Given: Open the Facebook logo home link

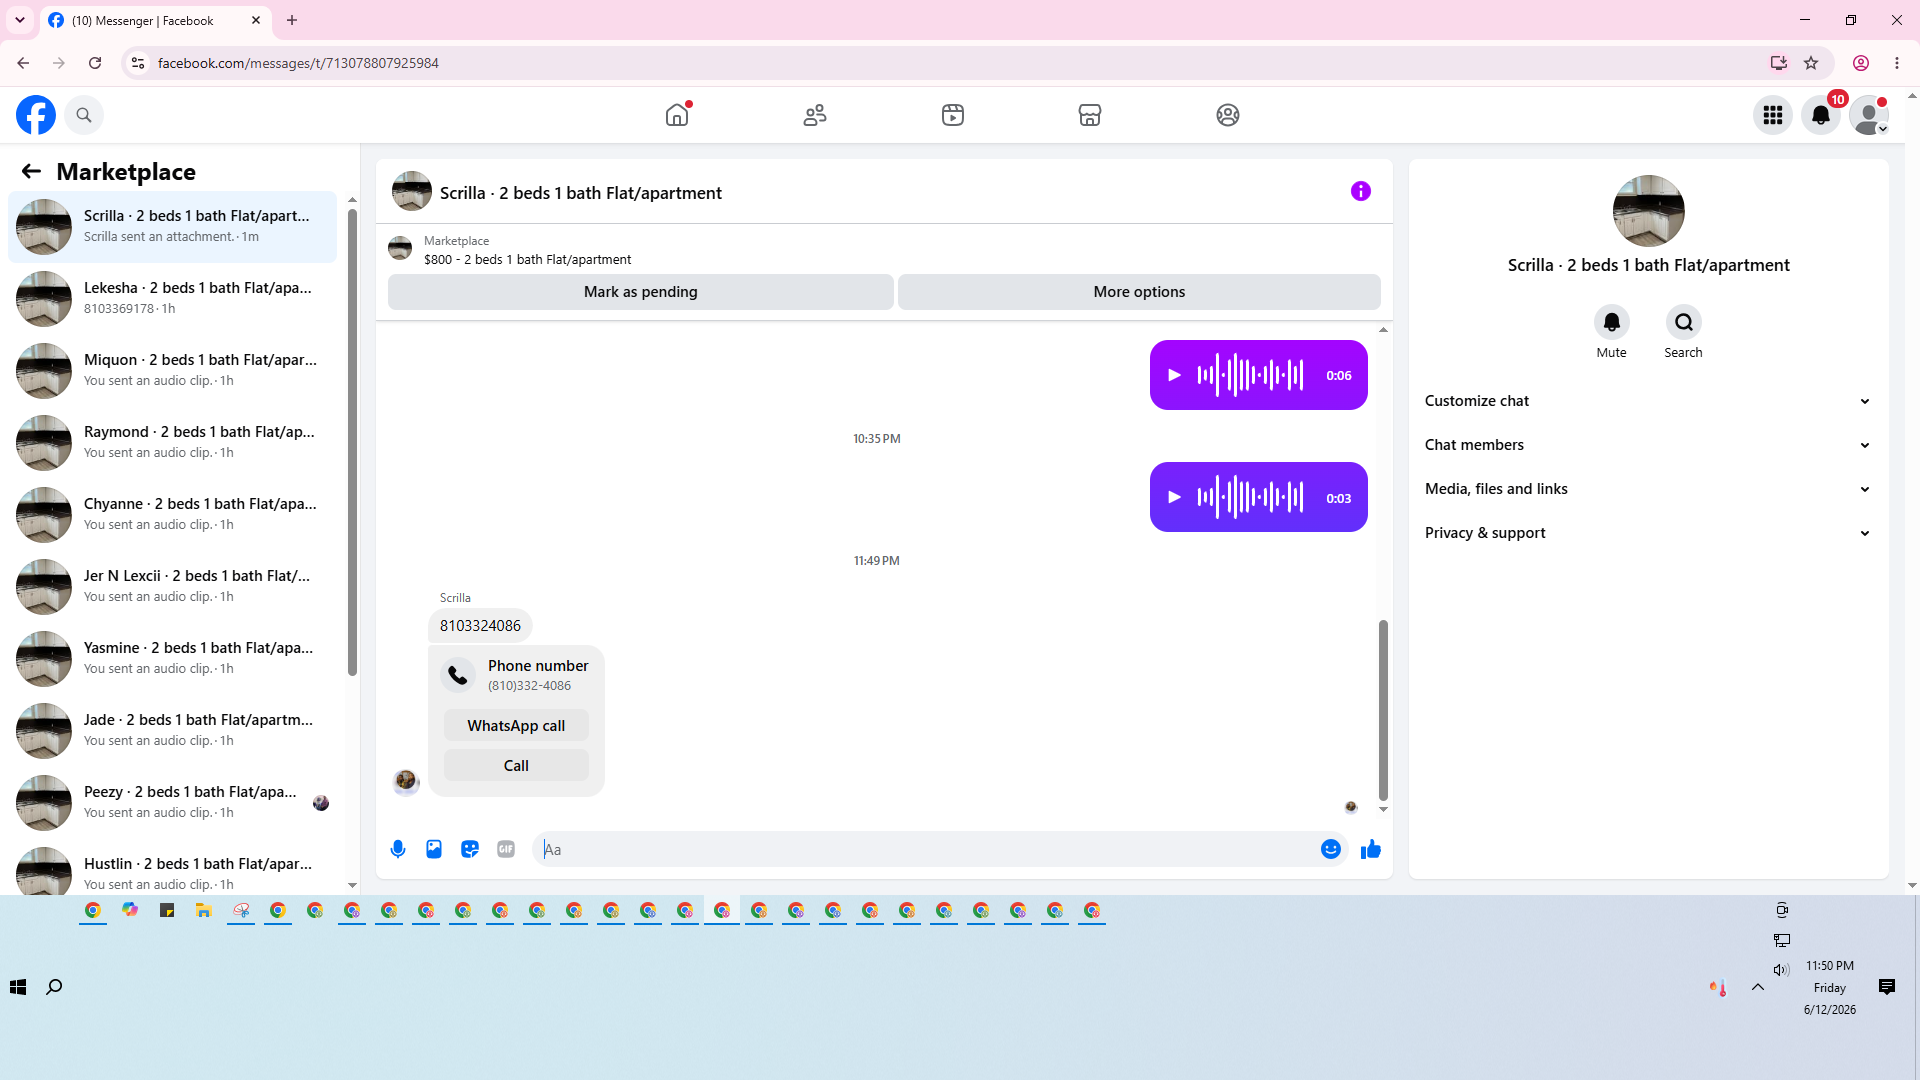Looking at the screenshot, I should [x=36, y=115].
